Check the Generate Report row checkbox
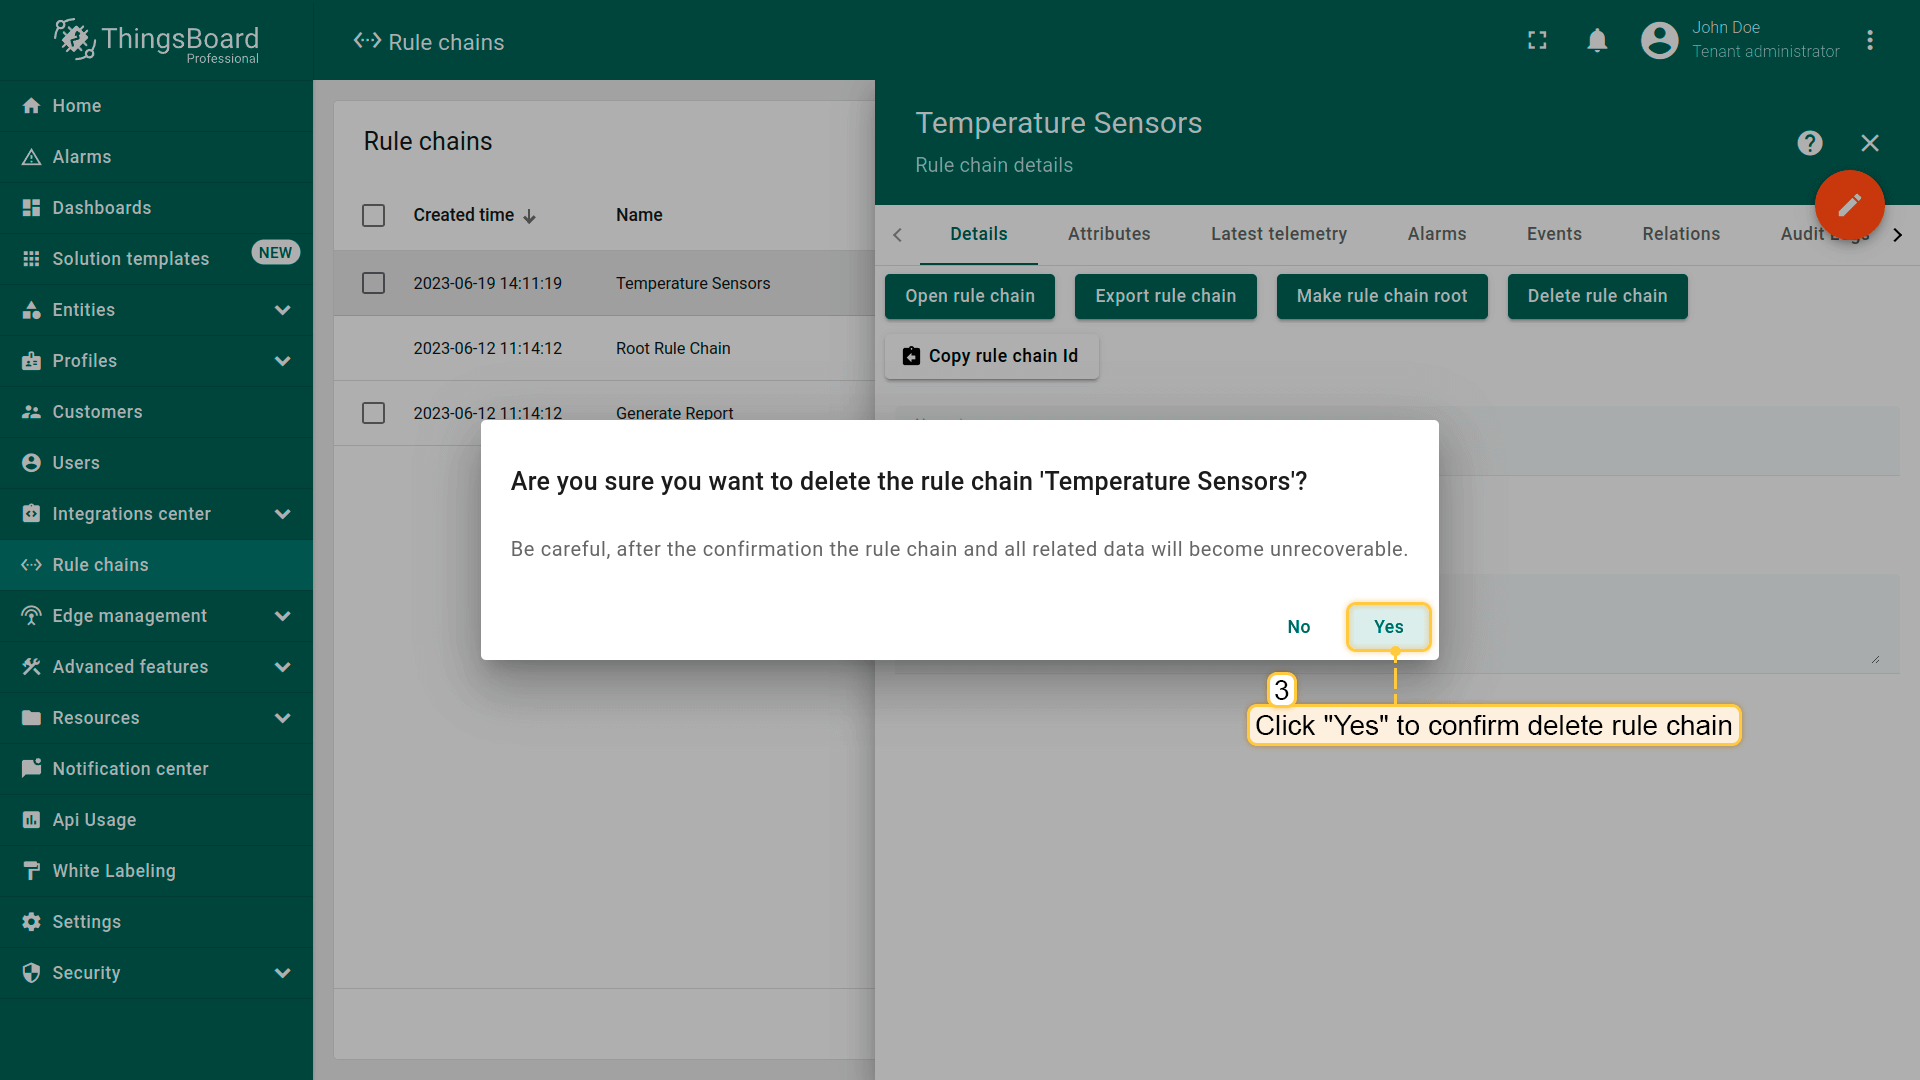This screenshot has width=1920, height=1080. (x=373, y=413)
